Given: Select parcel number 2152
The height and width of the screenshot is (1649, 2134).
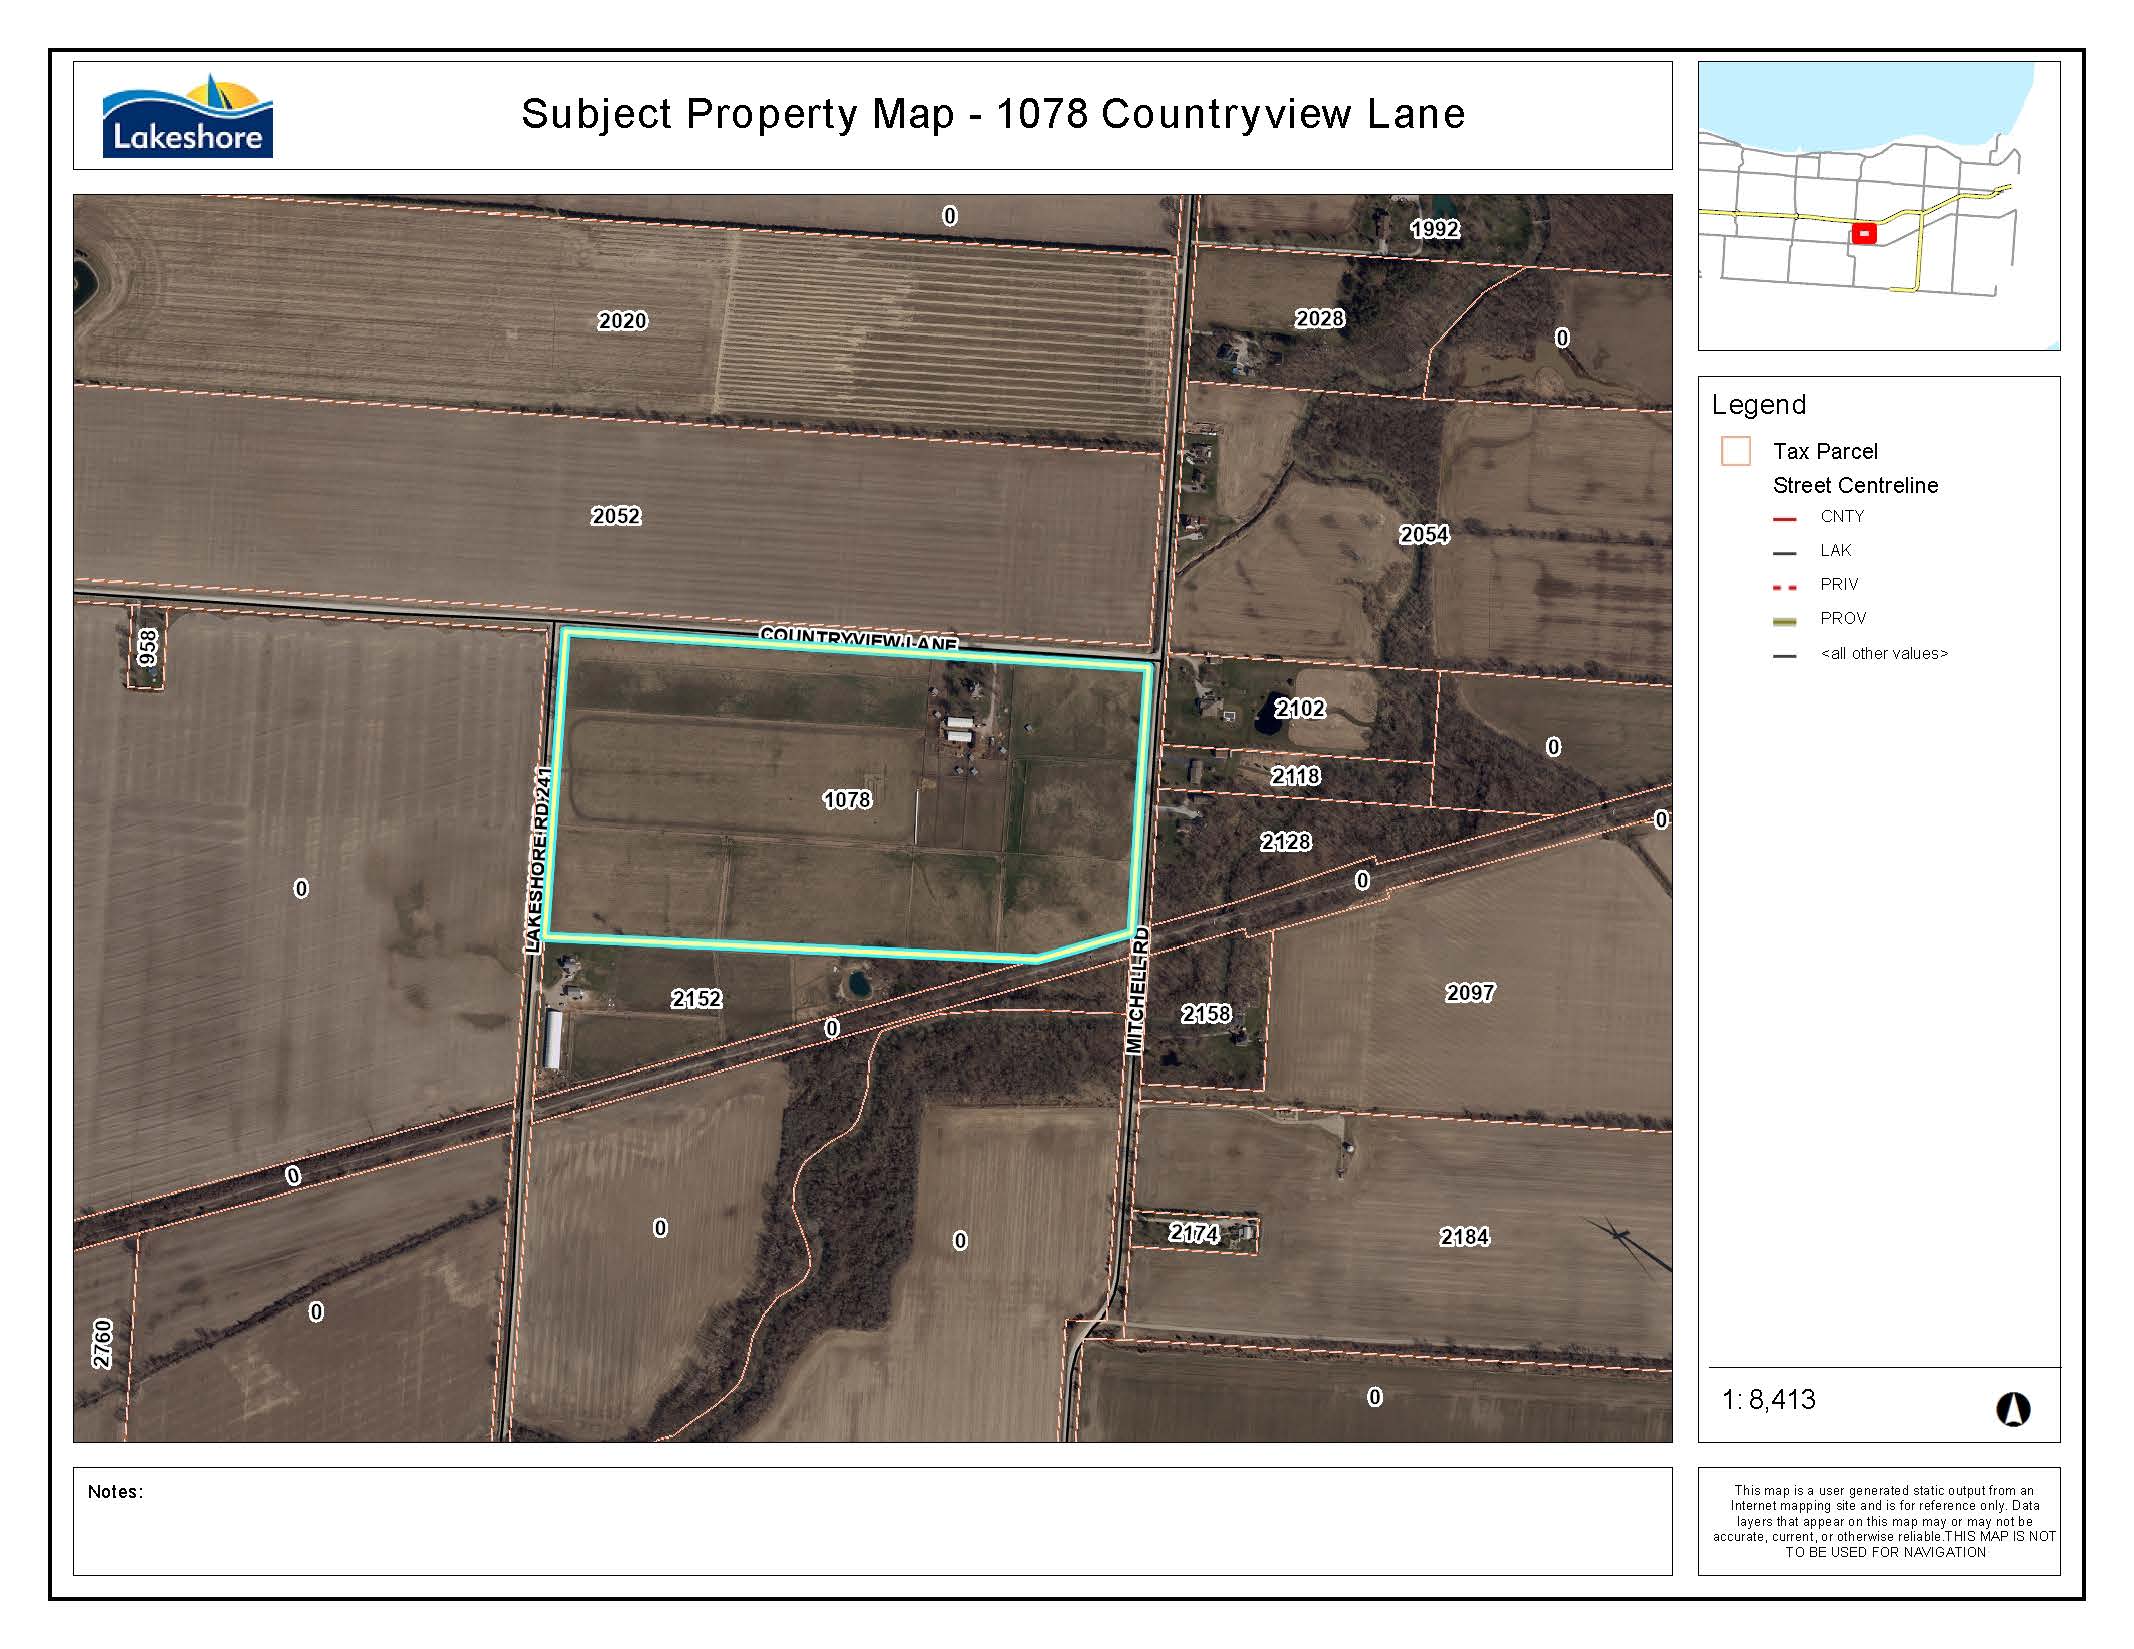Looking at the screenshot, I should tap(696, 999).
